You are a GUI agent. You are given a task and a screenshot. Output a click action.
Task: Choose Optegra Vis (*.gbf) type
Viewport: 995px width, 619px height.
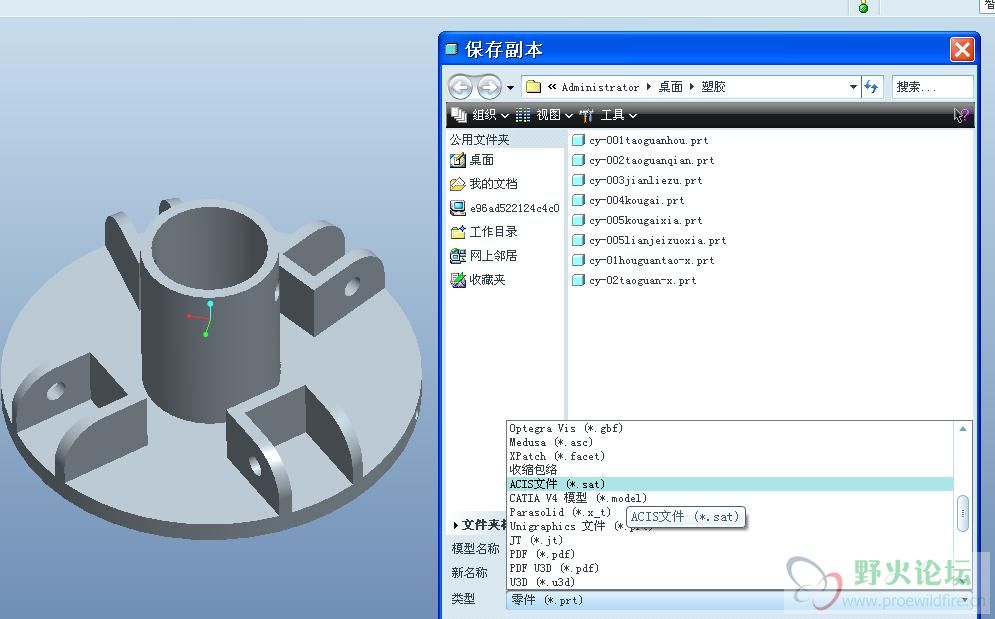pyautogui.click(x=730, y=429)
